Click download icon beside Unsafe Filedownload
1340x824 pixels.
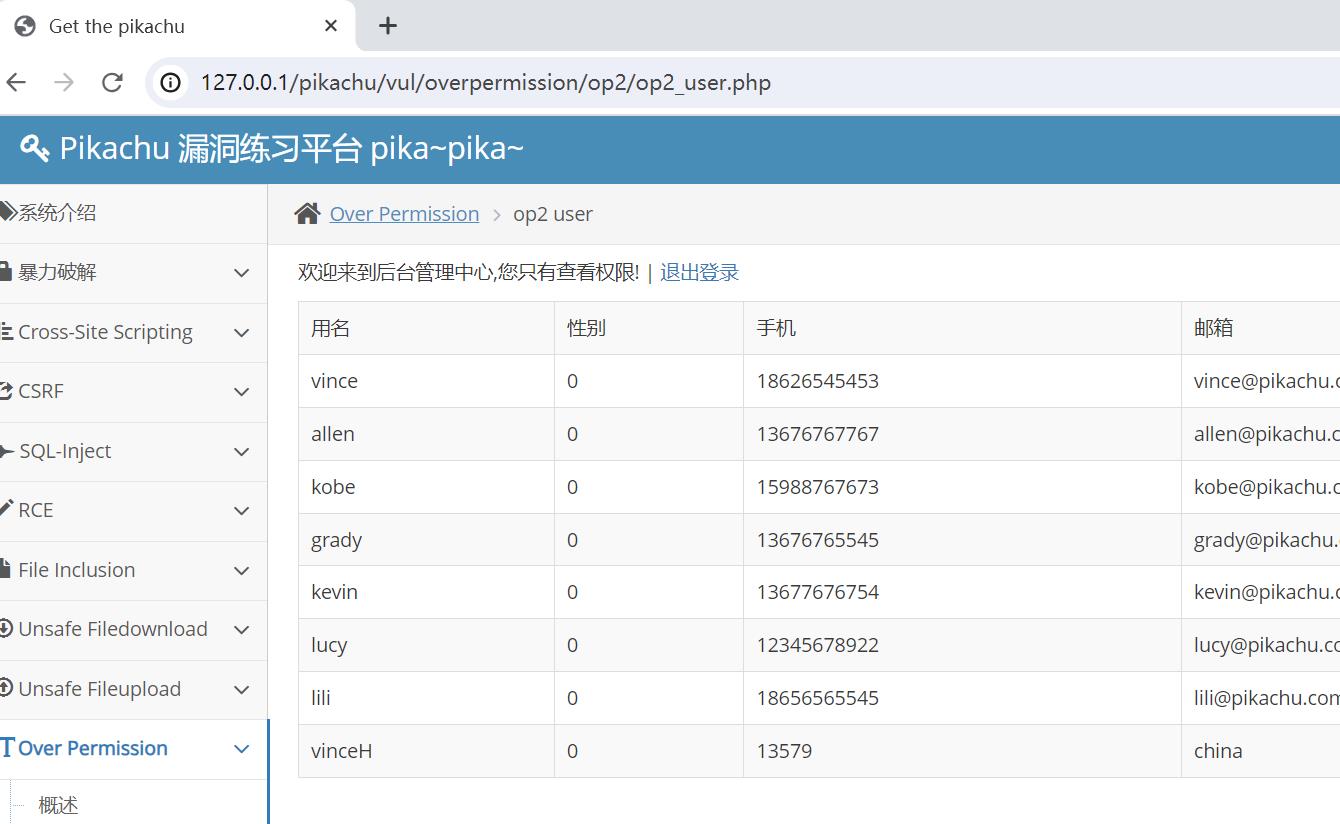pos(7,629)
